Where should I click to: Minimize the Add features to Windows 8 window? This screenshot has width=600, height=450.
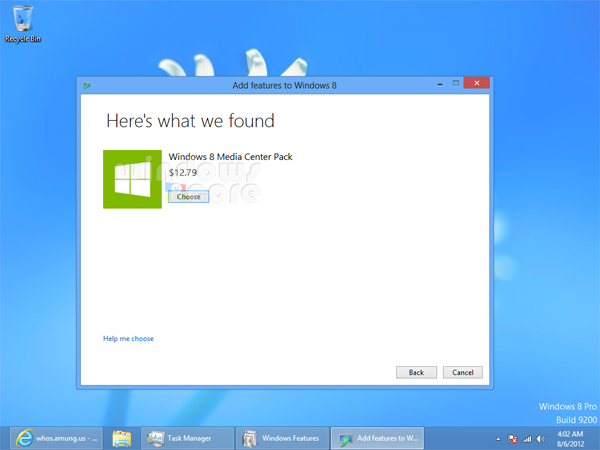coord(440,83)
